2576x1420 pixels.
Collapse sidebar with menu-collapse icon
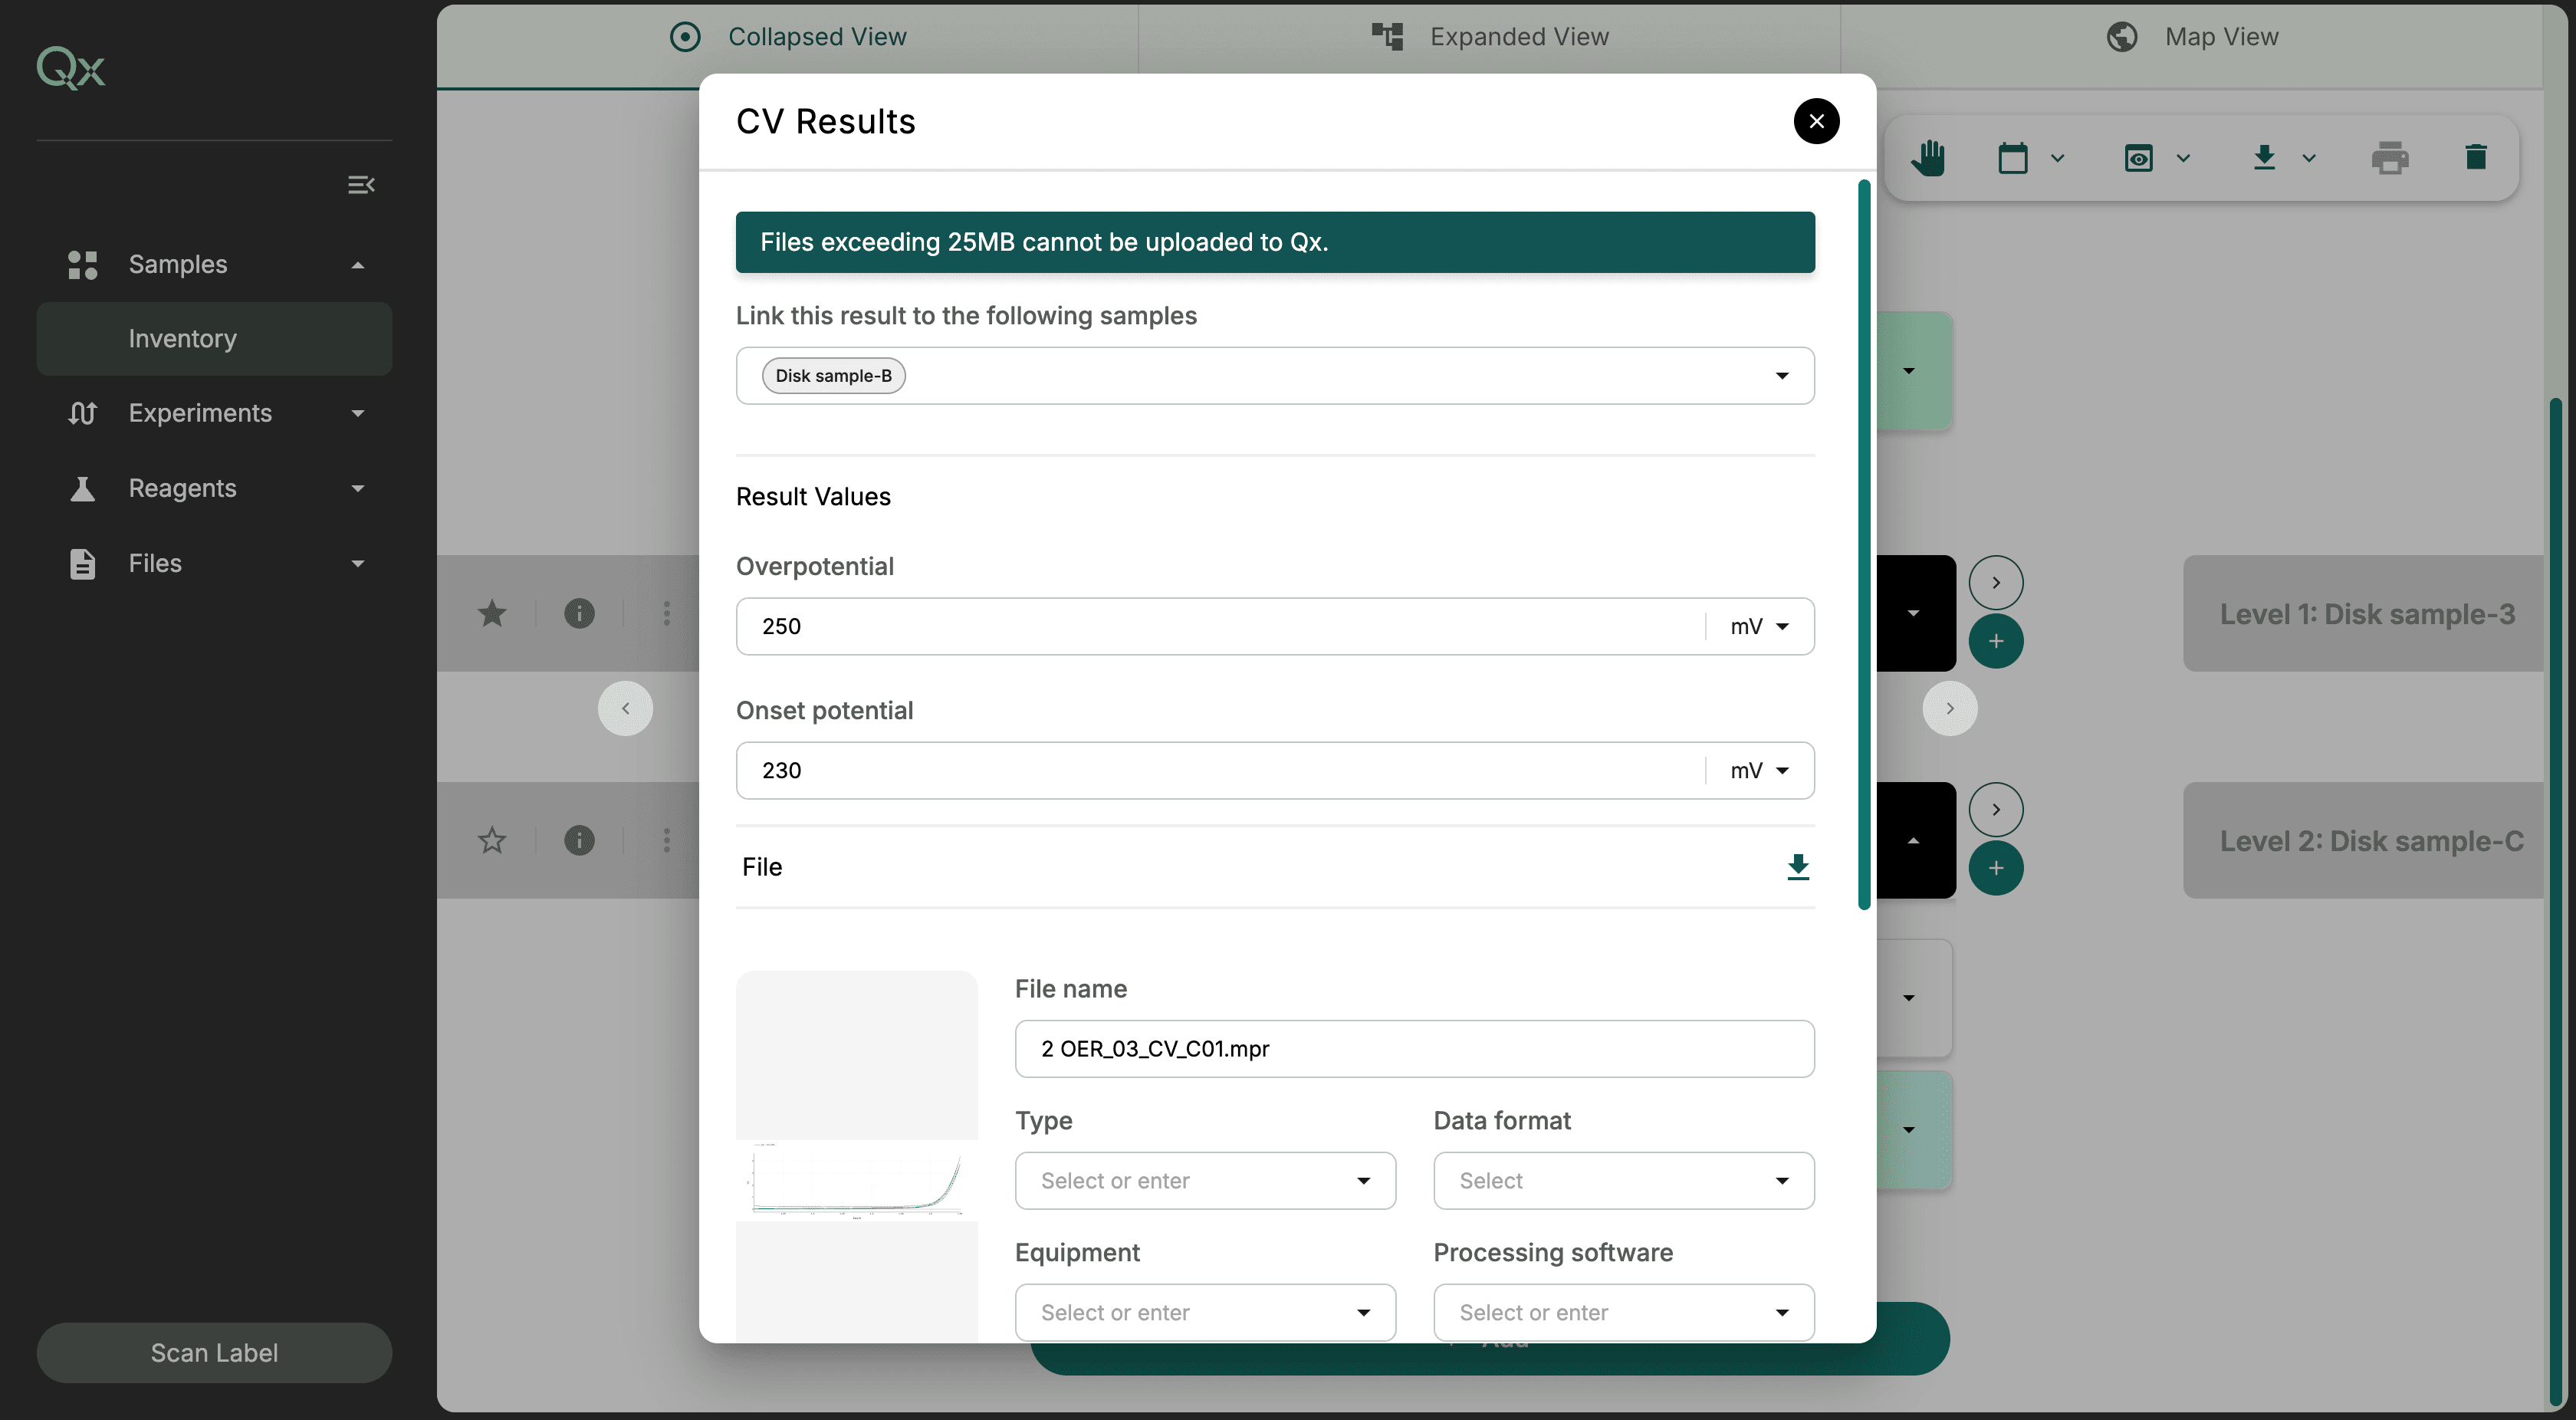coord(361,185)
